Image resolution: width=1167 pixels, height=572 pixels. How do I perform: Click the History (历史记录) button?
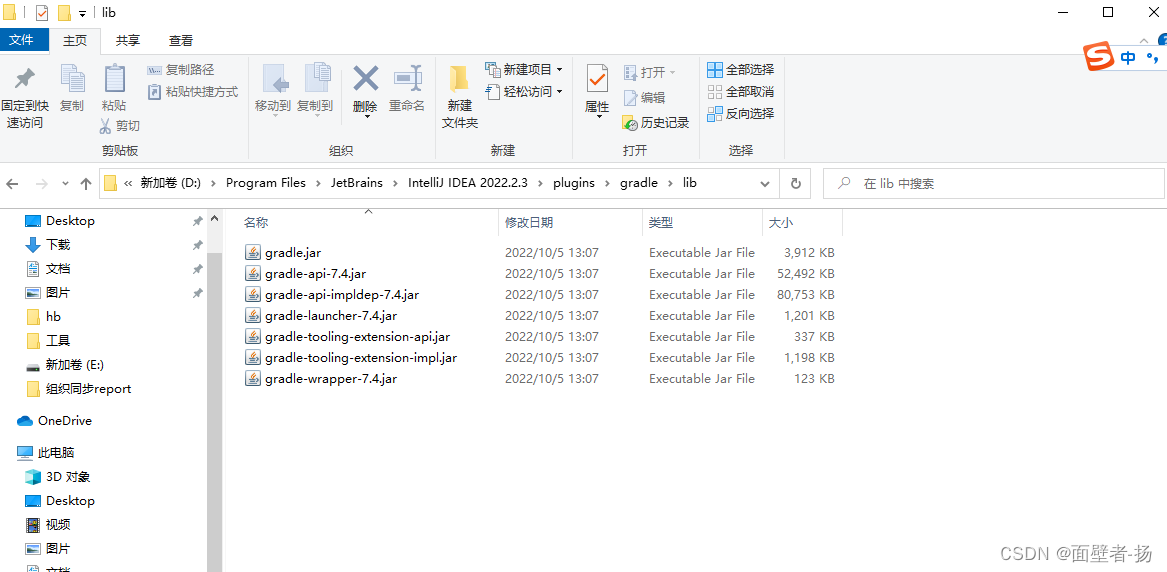(656, 123)
